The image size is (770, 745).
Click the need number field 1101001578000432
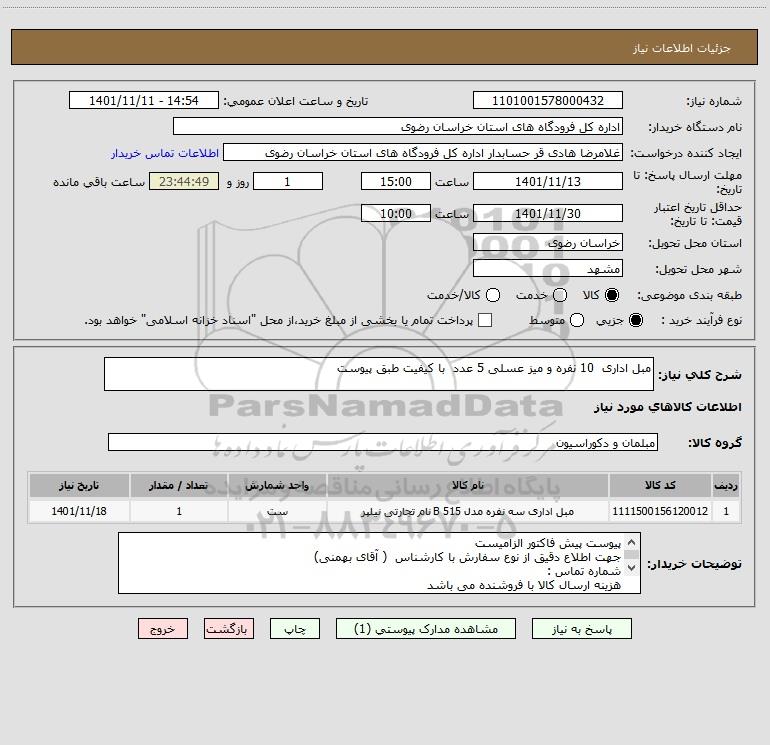click(x=548, y=101)
